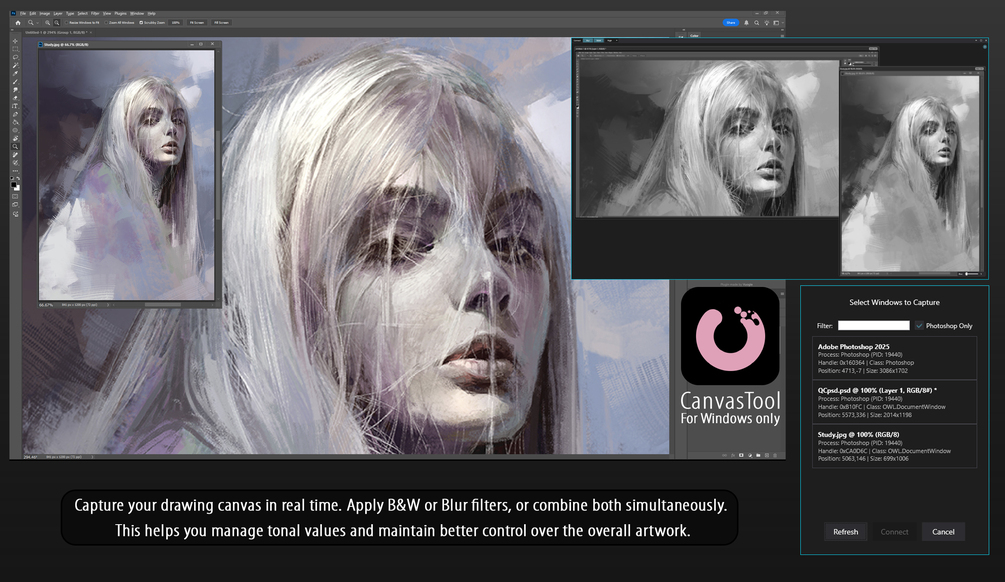Open the Edit Toolbar three-dot menu

(x=15, y=170)
